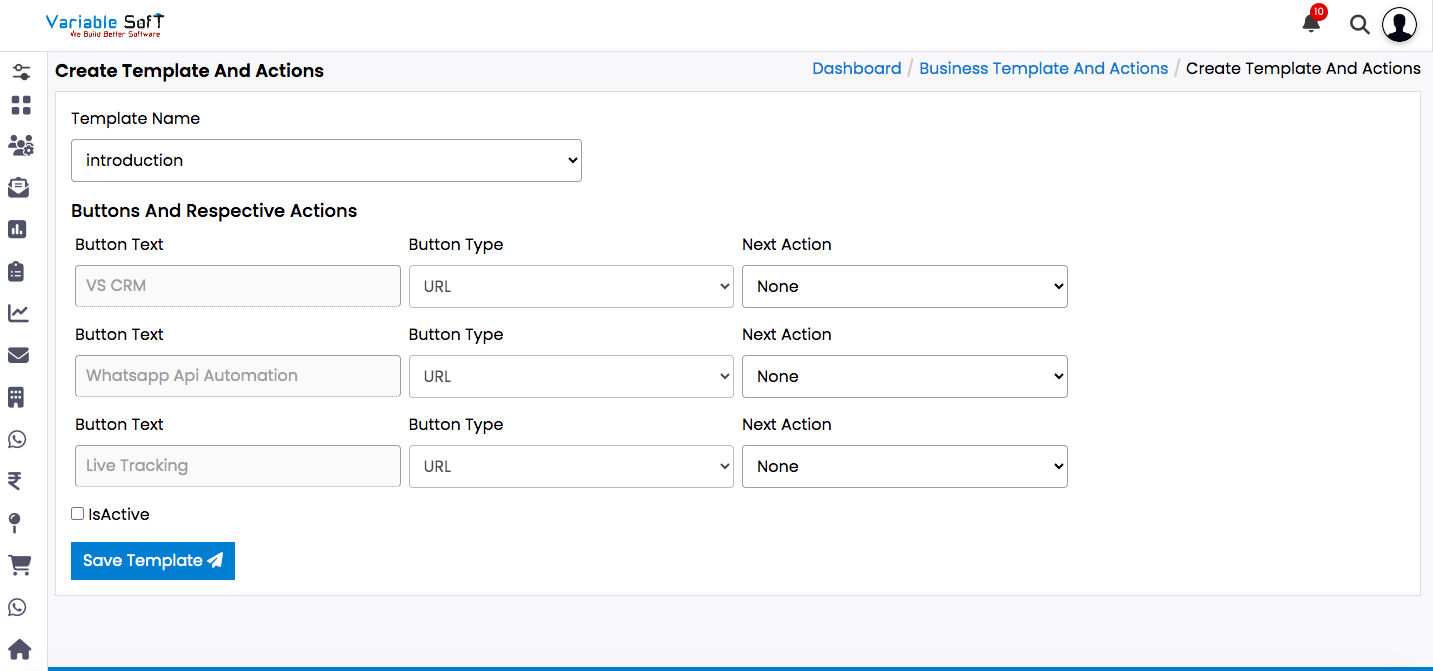Click the sliders settings icon in sidebar

click(20, 72)
